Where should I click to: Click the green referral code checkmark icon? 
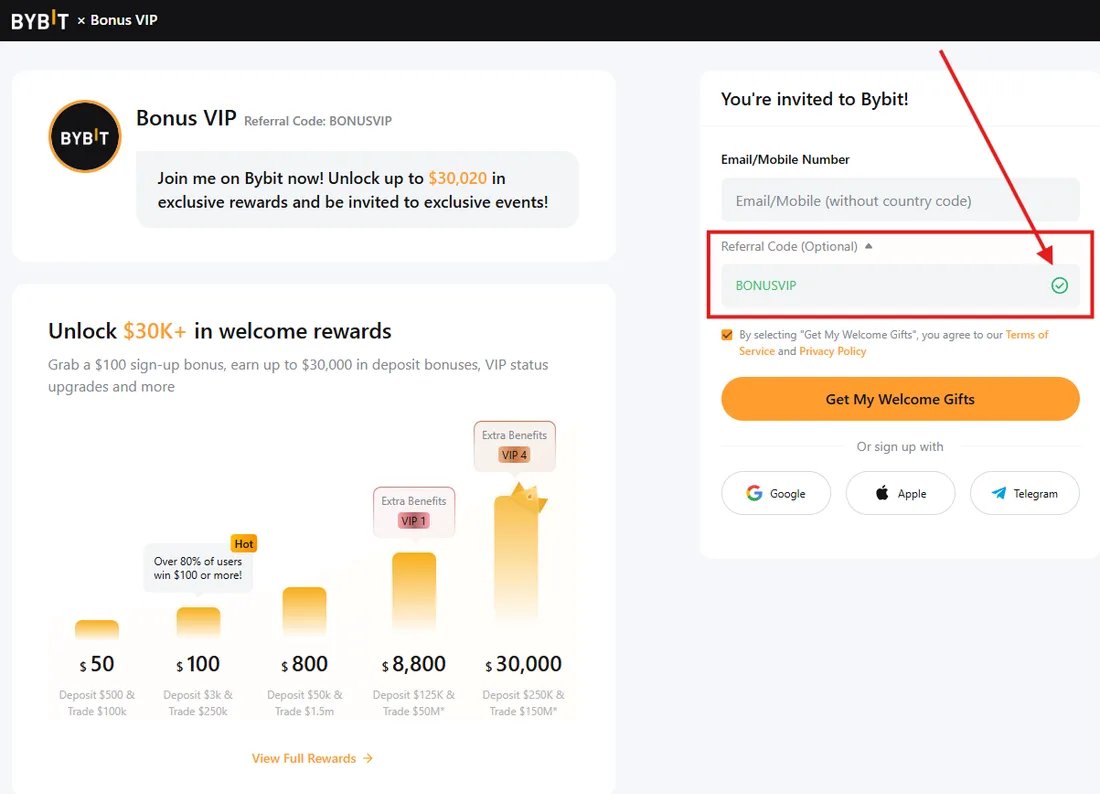[1059, 285]
